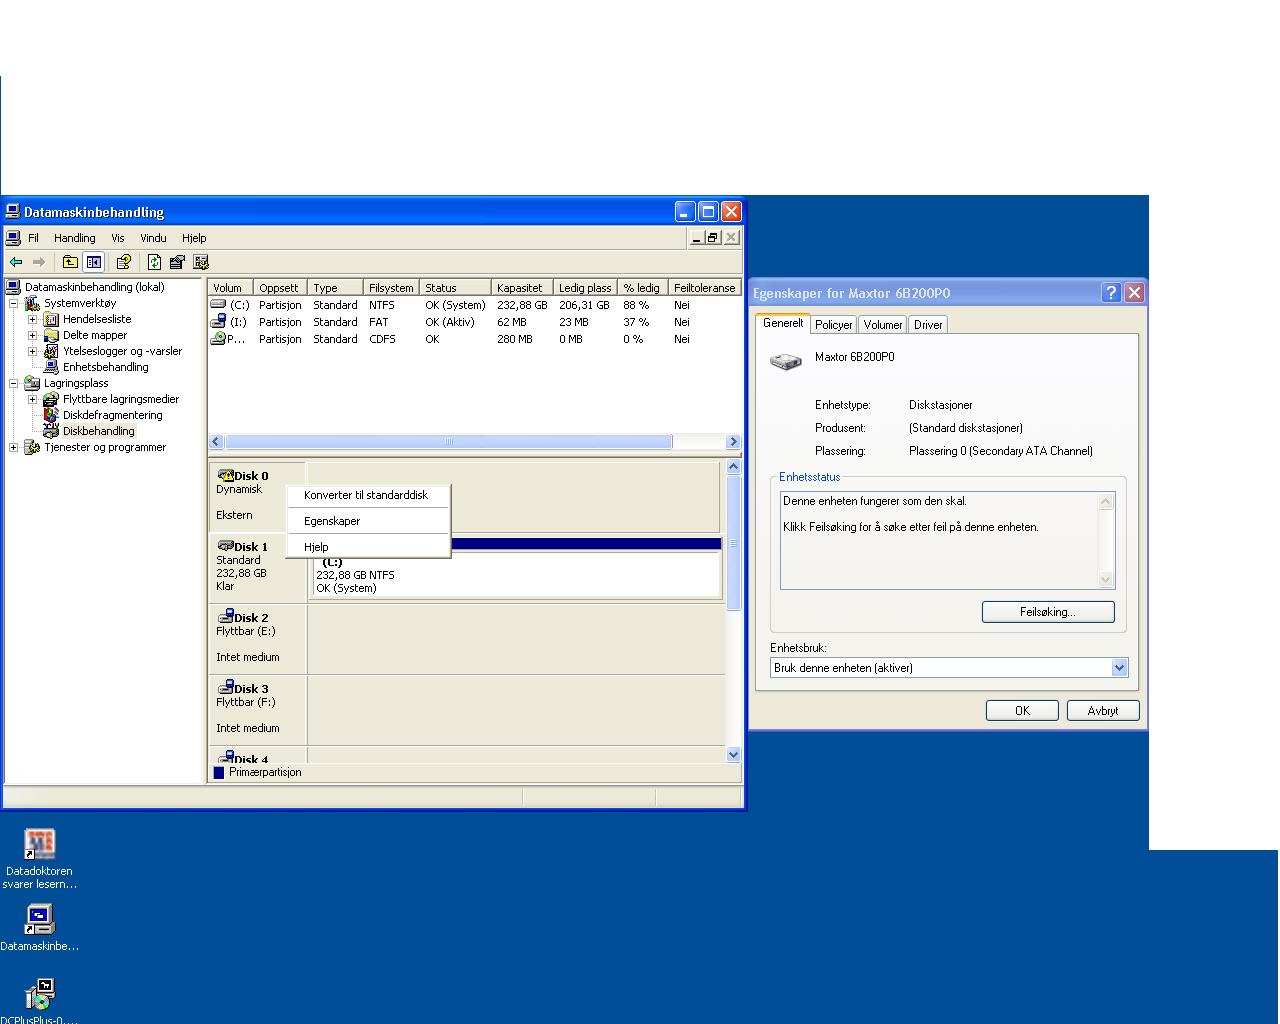Expand the Hendelsesliste tree node

[x=32, y=320]
